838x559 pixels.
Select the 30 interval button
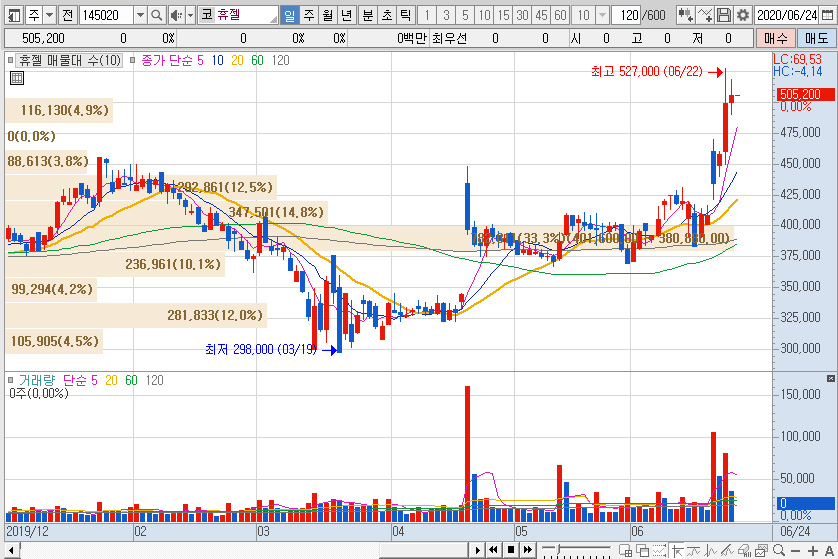click(522, 15)
